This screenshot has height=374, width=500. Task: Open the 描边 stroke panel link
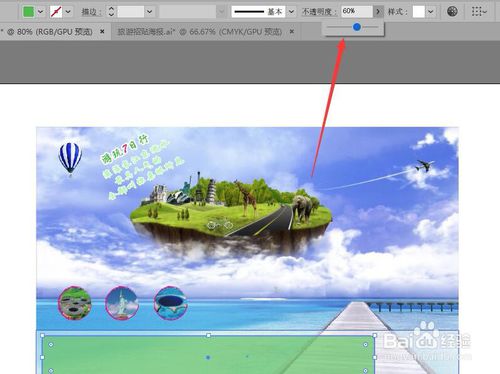(x=91, y=12)
